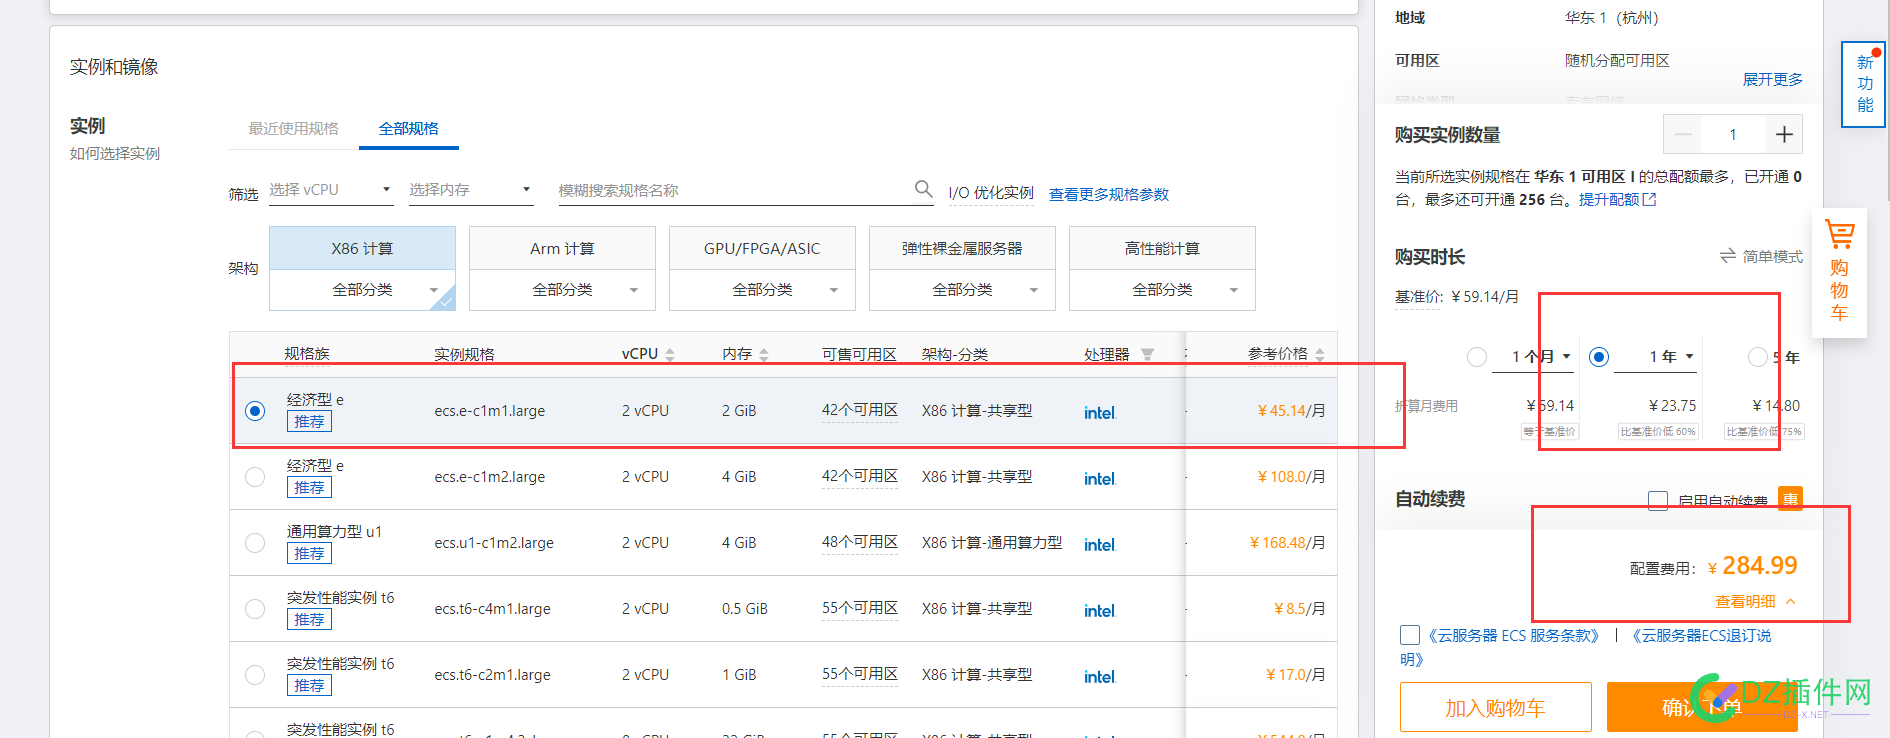1890x738 pixels.
Task: Click the 提升配额 link
Action: pyautogui.click(x=1609, y=199)
